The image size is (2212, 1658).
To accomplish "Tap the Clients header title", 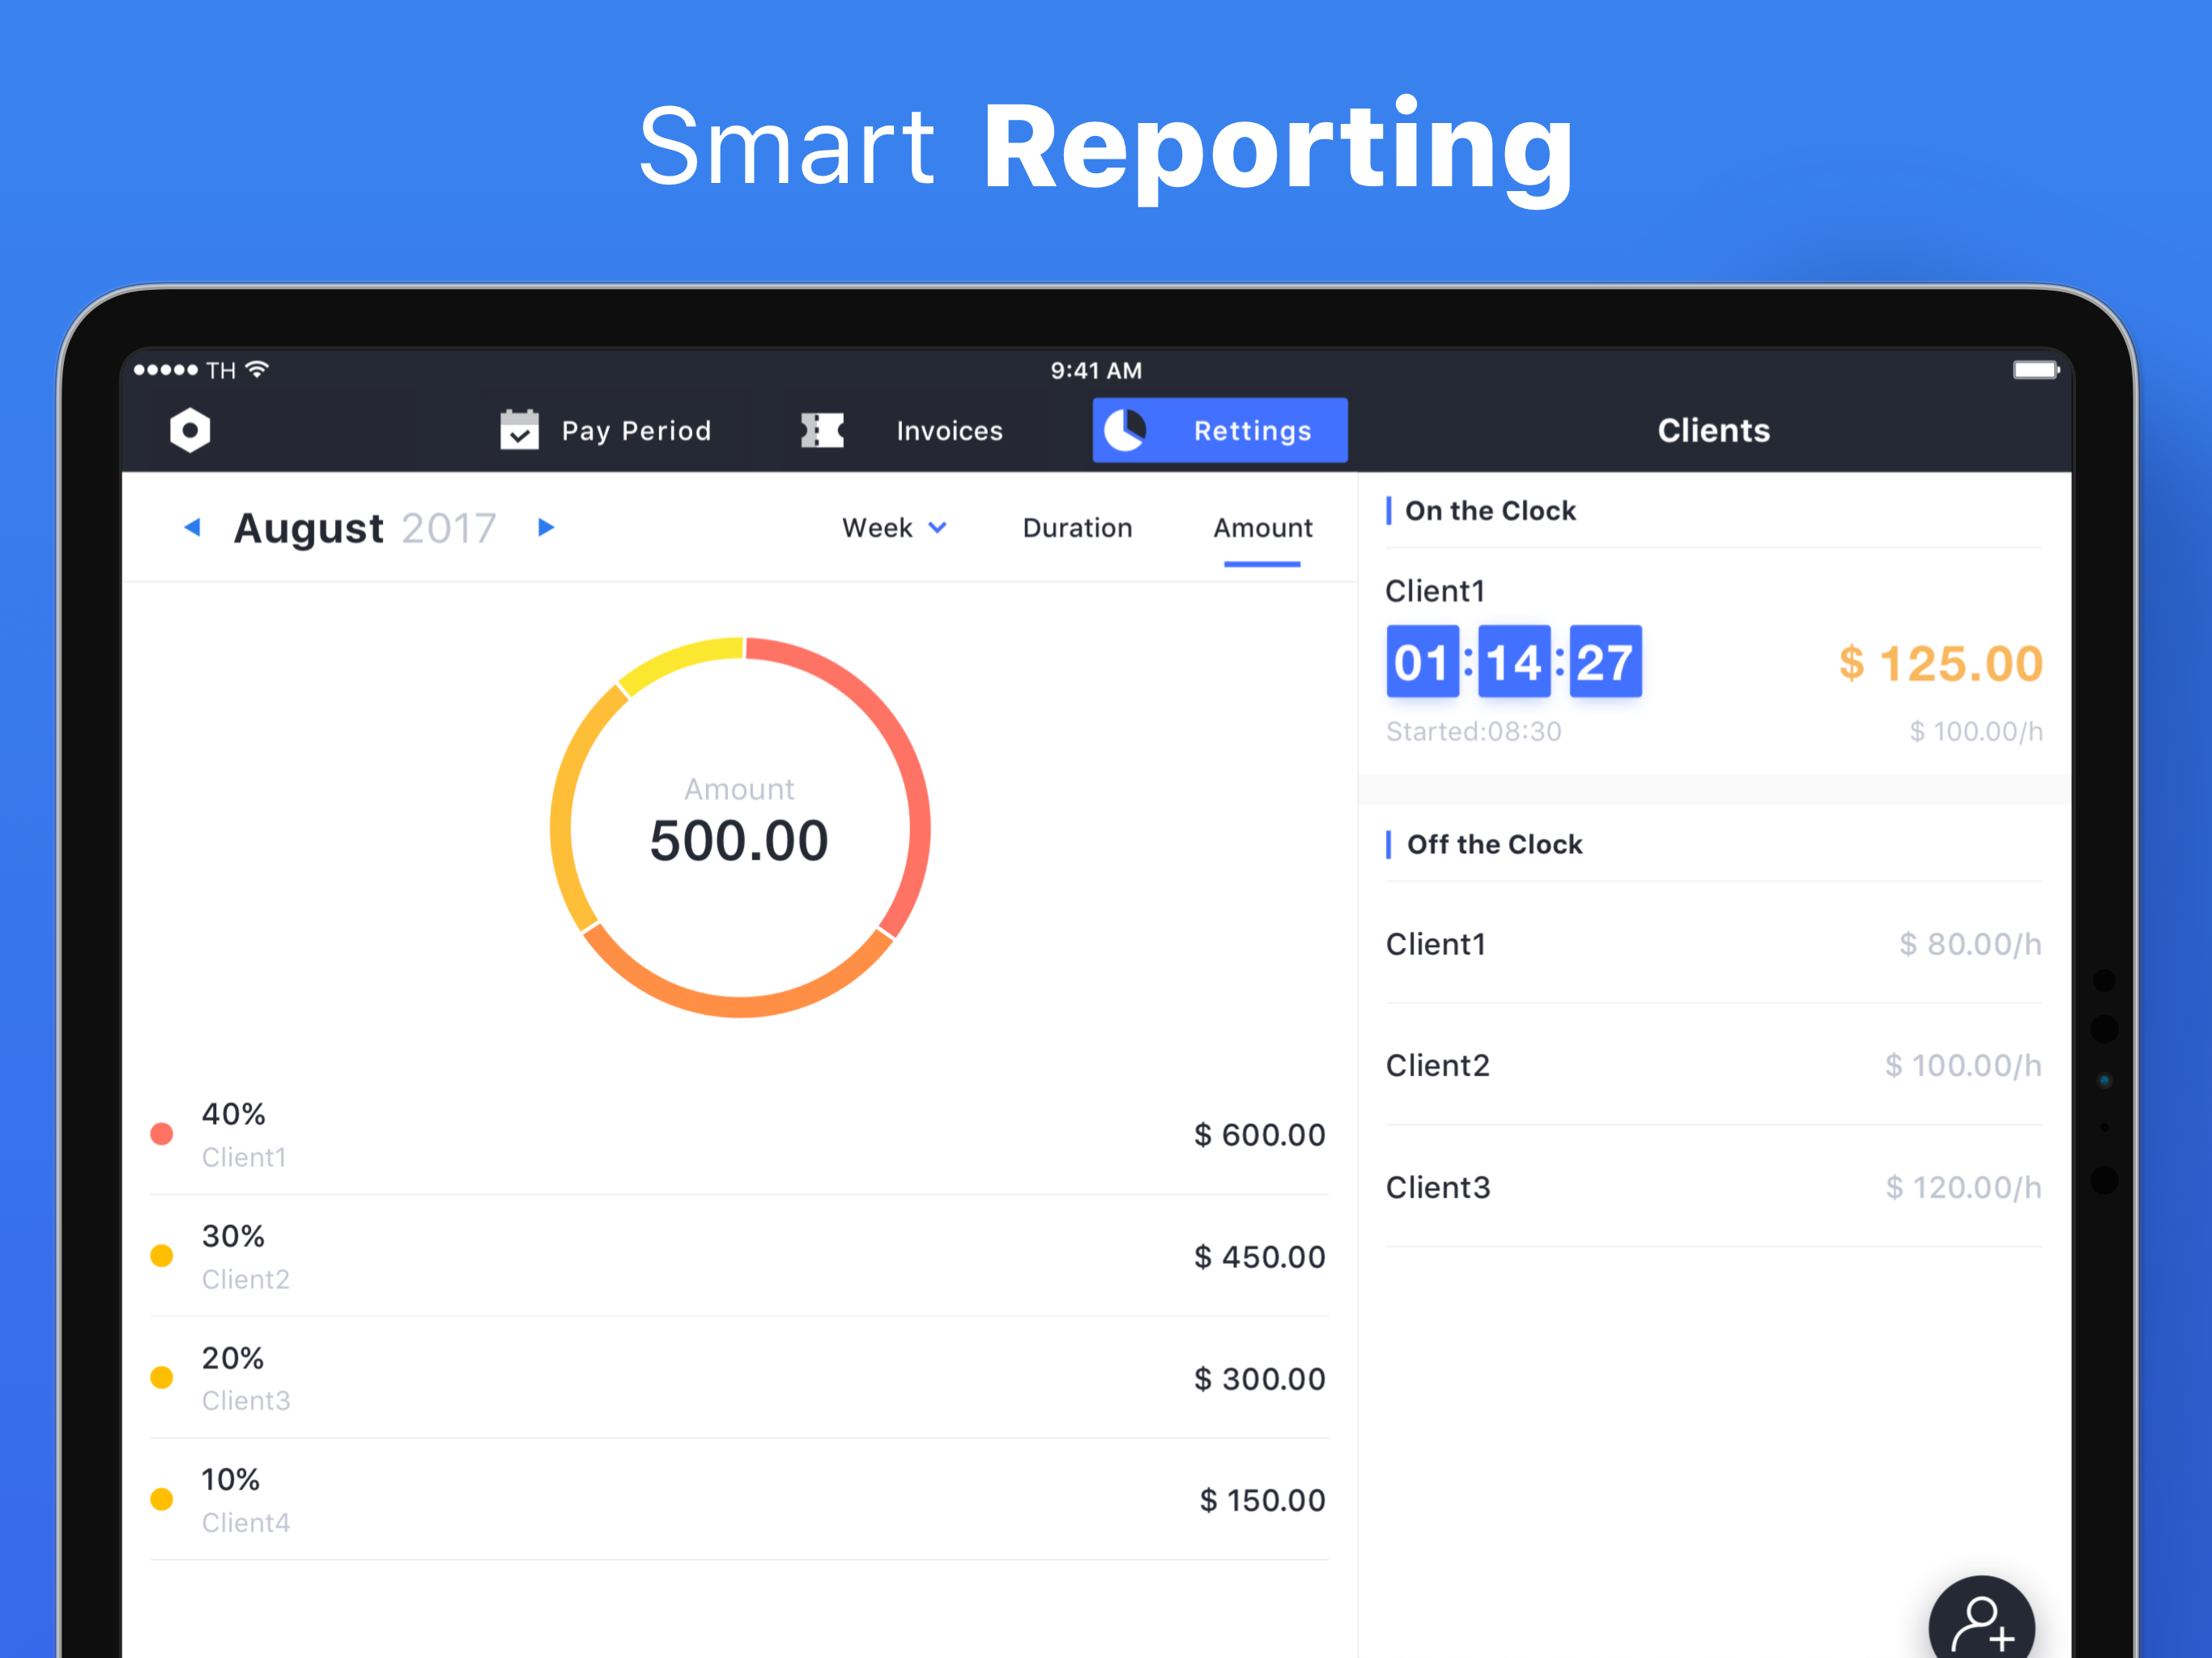I will point(1713,430).
